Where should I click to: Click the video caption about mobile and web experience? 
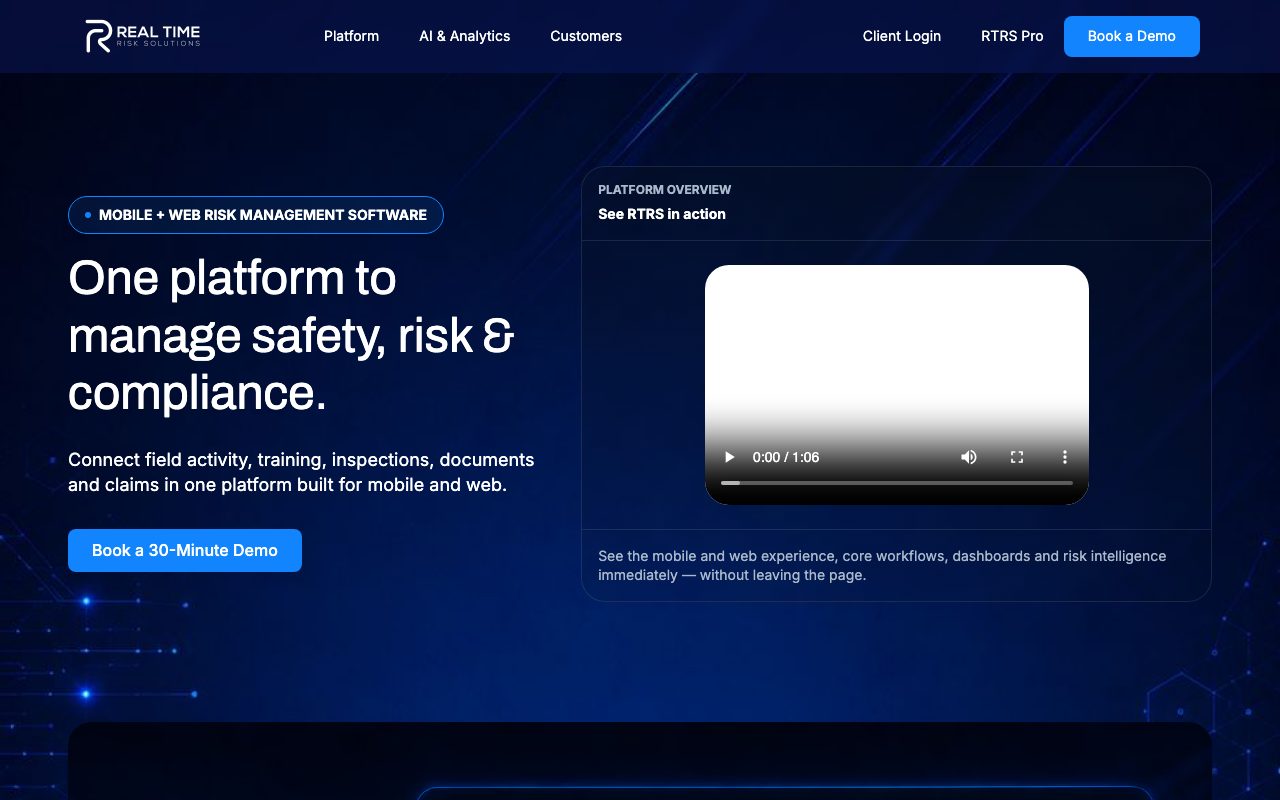[x=882, y=566]
